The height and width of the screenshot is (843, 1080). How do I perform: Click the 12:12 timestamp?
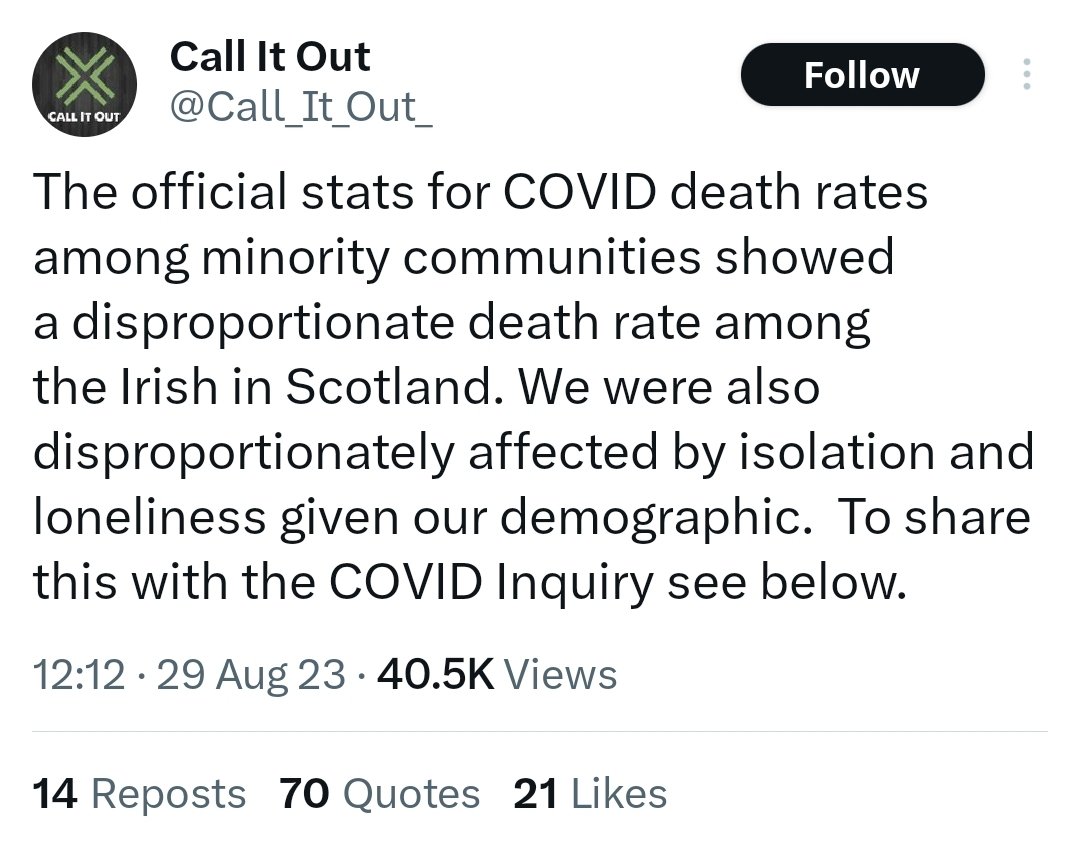(x=79, y=675)
